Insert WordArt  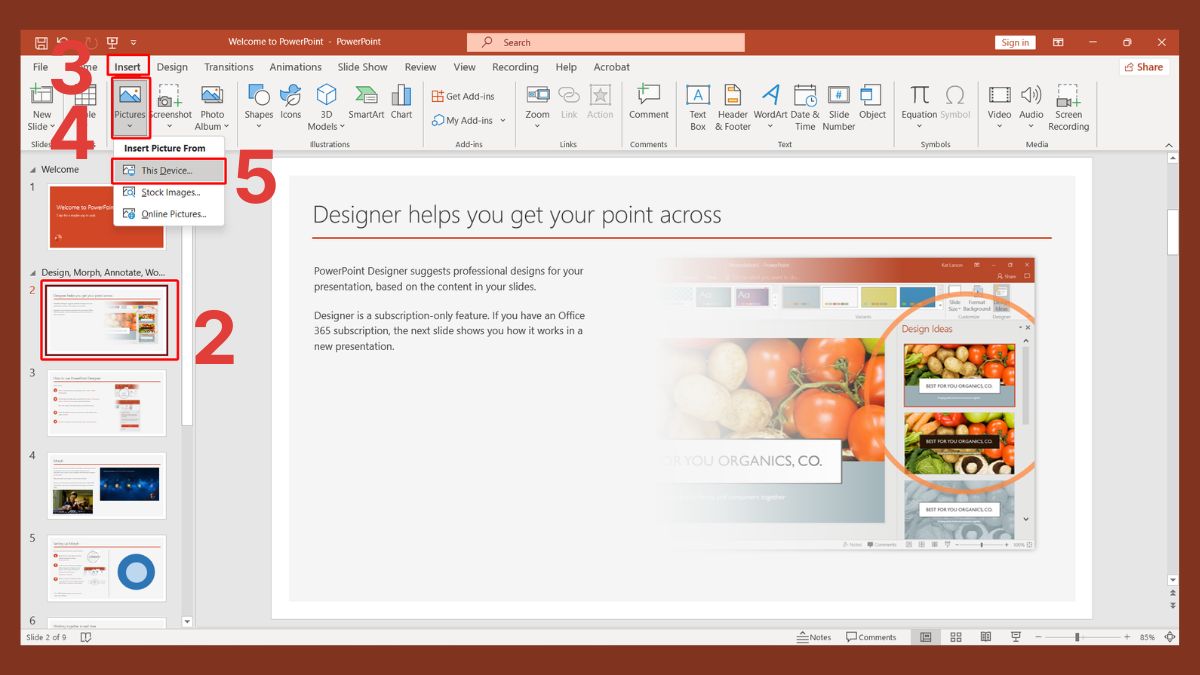coord(769,100)
